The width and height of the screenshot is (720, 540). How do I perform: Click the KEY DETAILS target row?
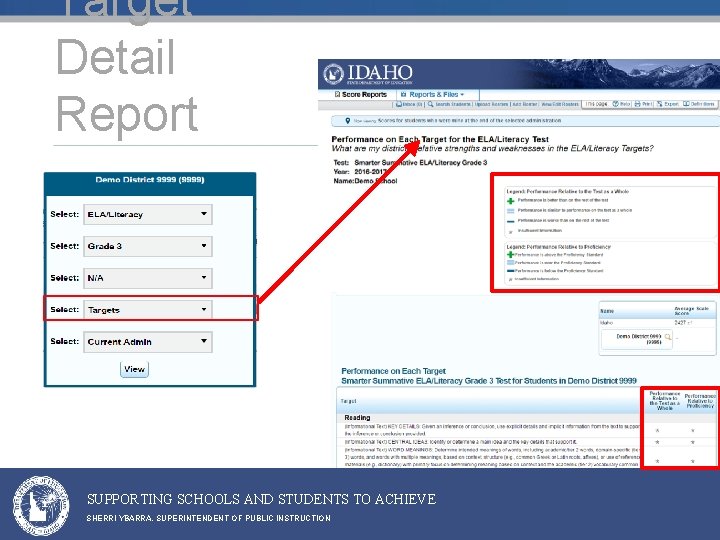[491, 430]
